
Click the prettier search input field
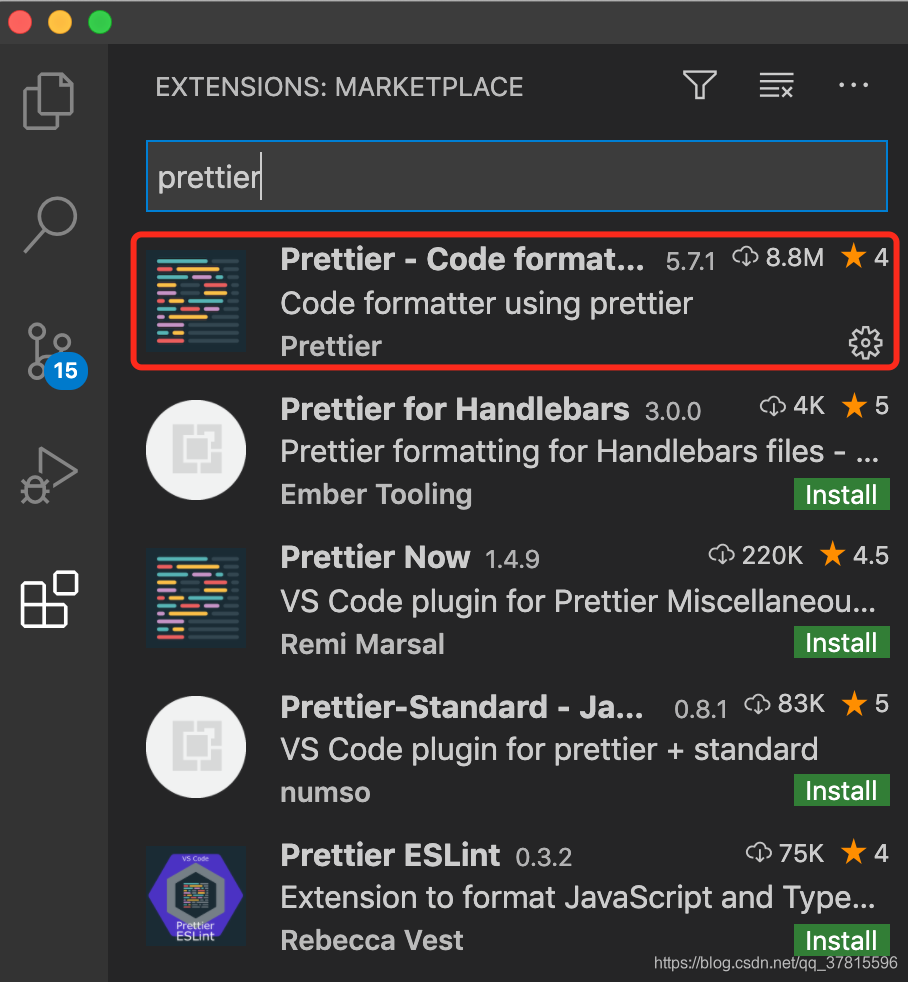coord(516,176)
